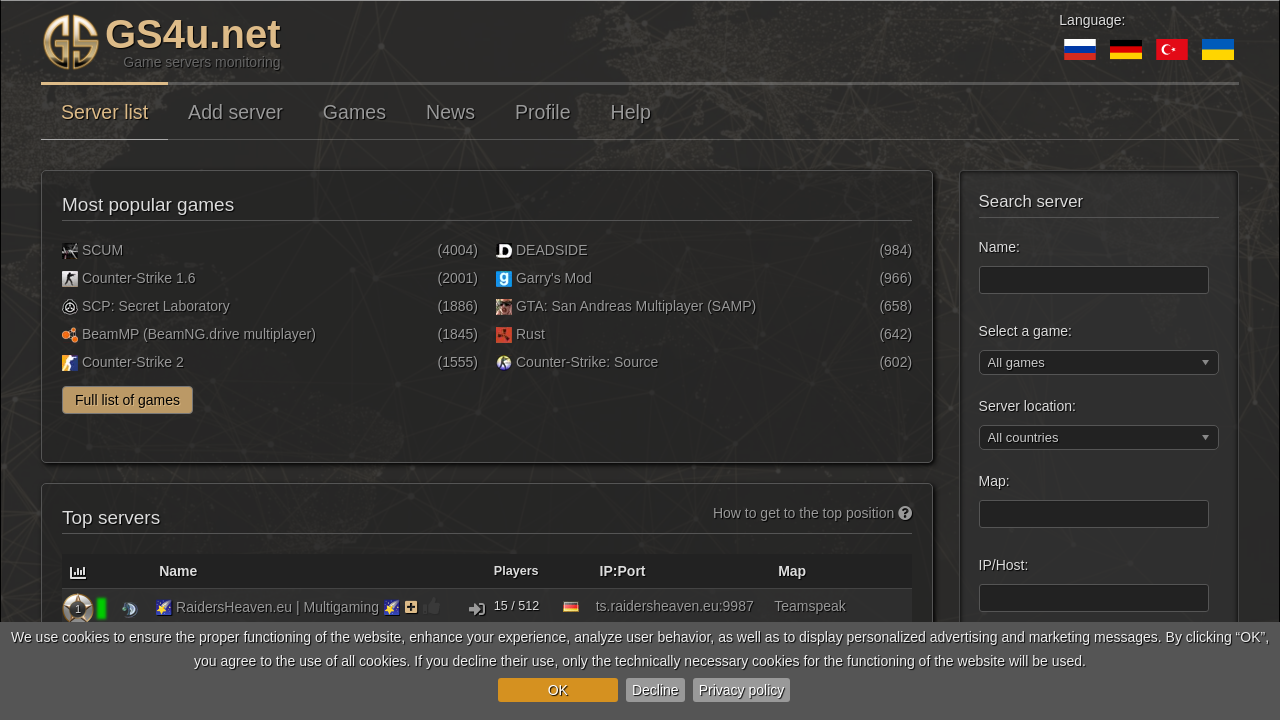Click the DEADSIDE game icon
Viewport: 1280px width, 720px height.
504,251
